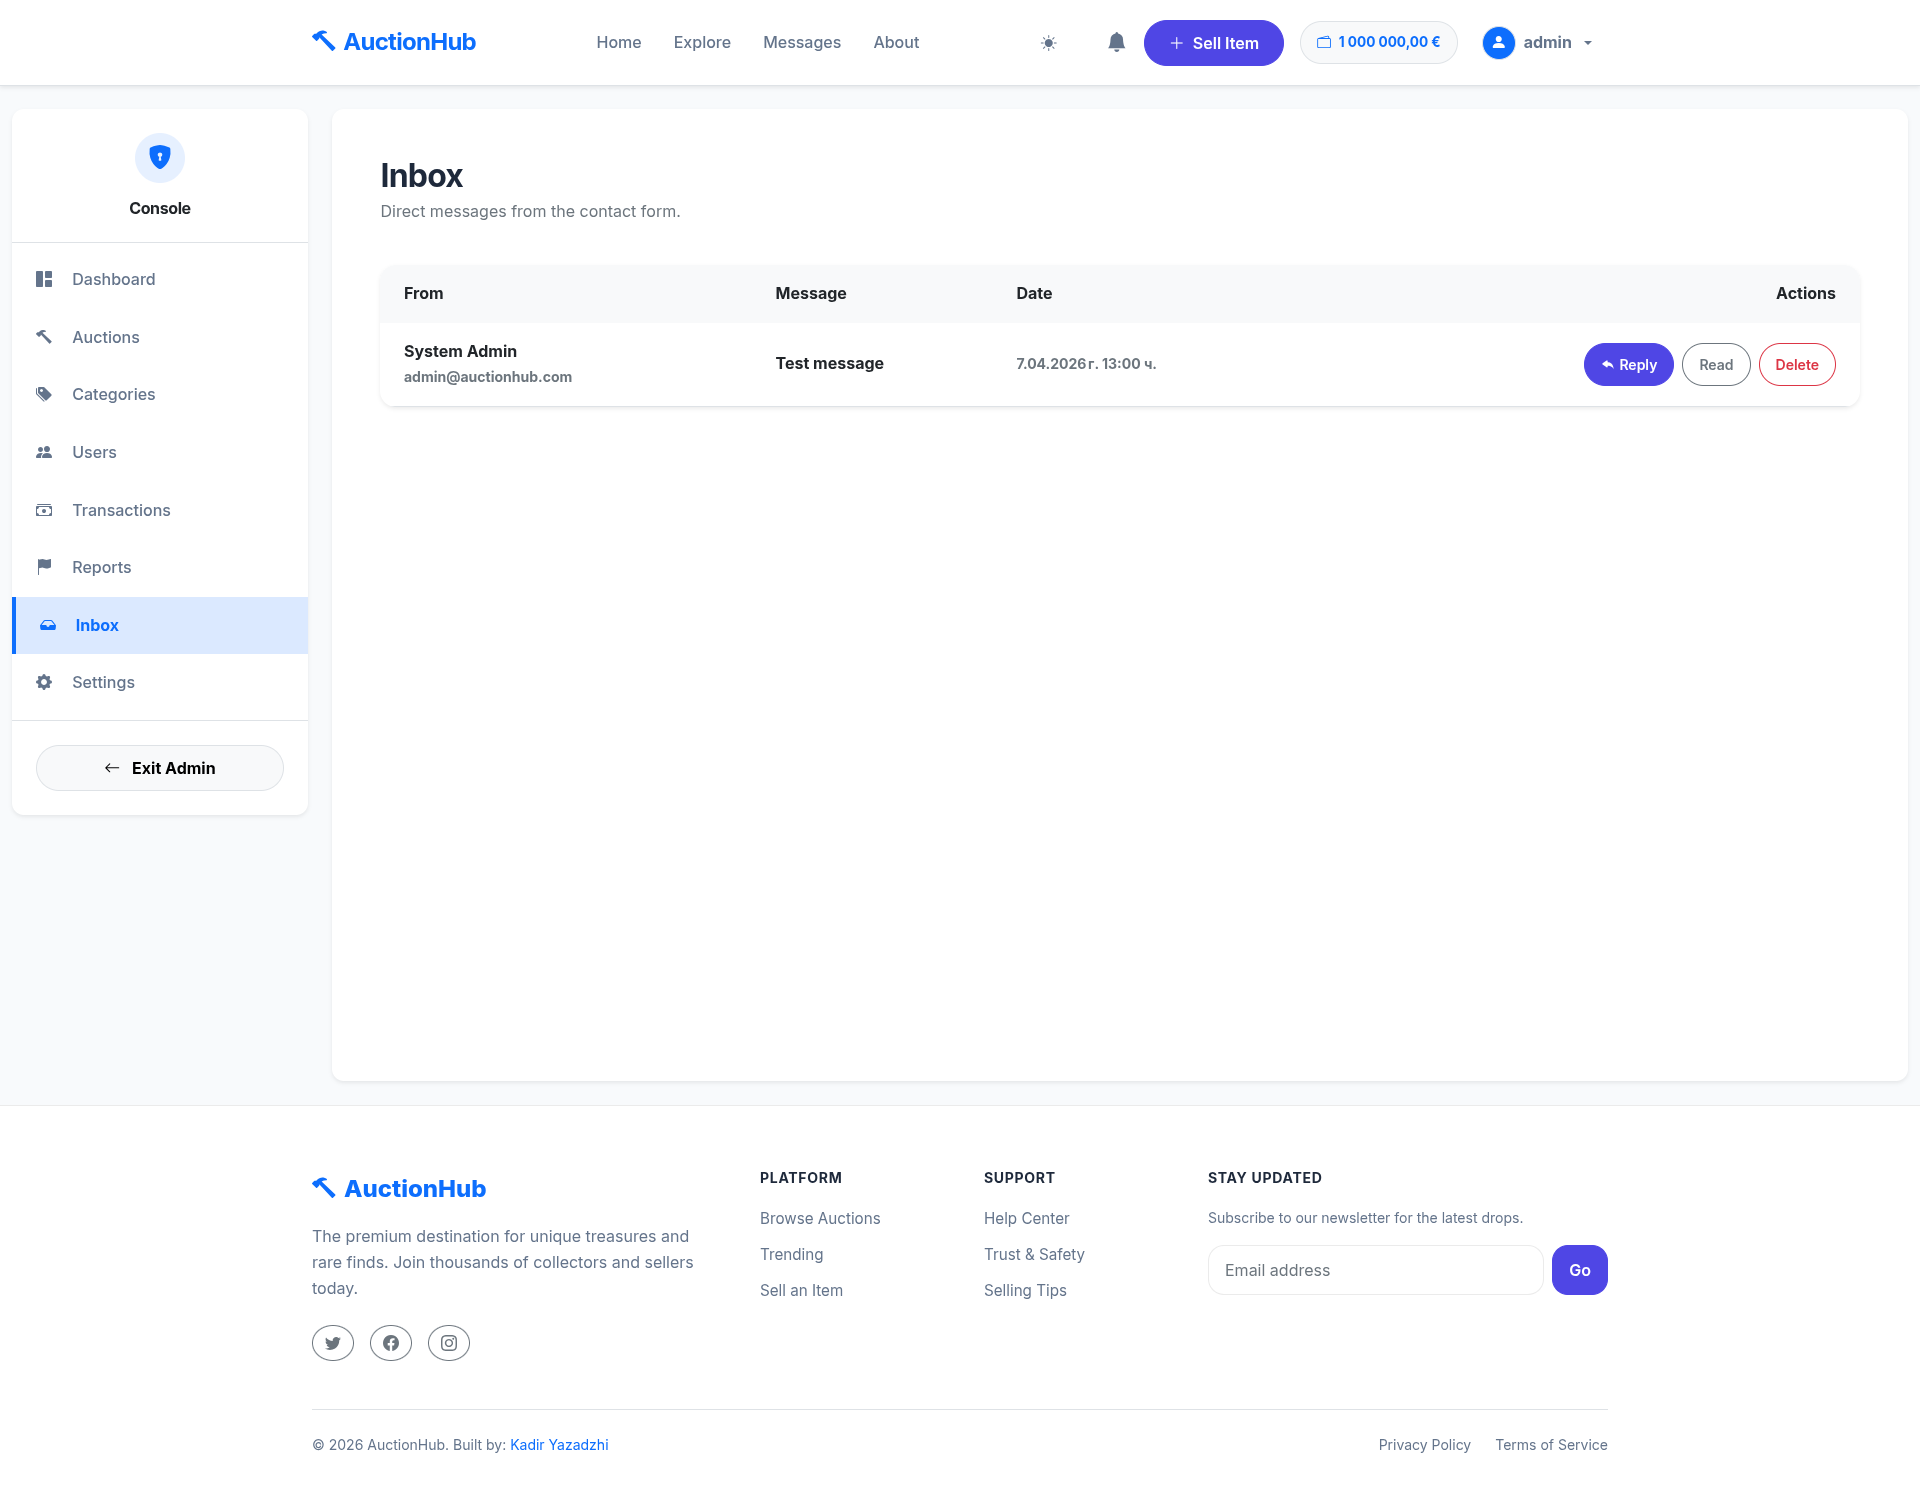Click the admin user avatar icon
The image size is (1920, 1489).
tap(1498, 42)
